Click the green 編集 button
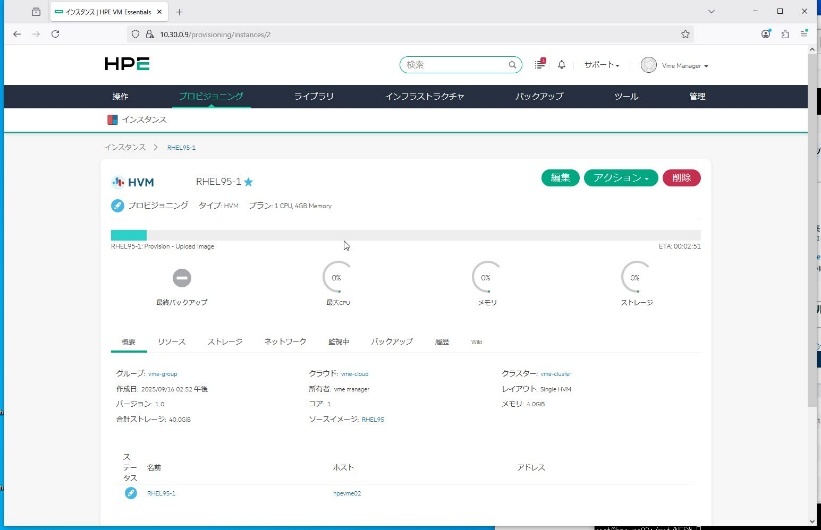 (560, 178)
